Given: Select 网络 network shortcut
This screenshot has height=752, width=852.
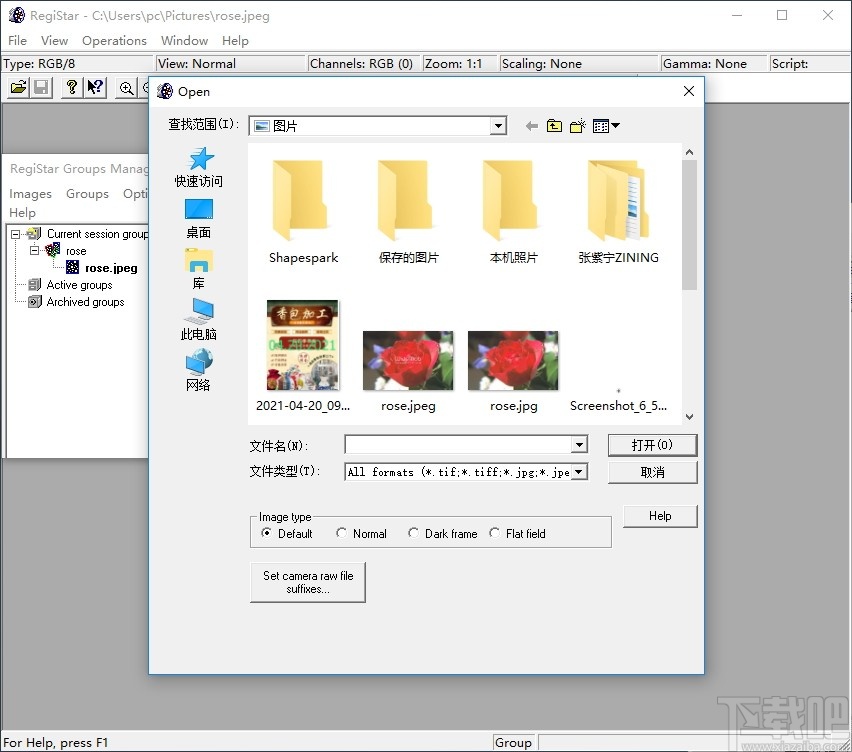Looking at the screenshot, I should 199,370.
